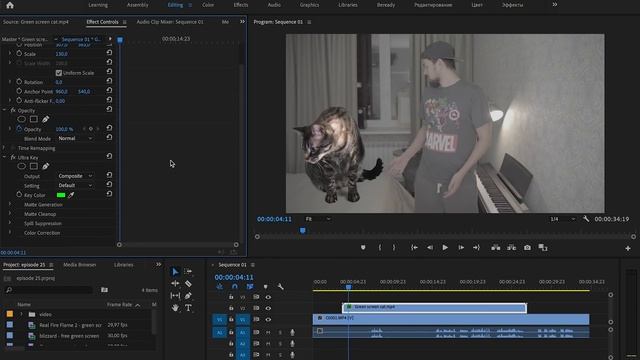Open Blend Mode dropdown
The height and width of the screenshot is (360, 640).
(75, 138)
